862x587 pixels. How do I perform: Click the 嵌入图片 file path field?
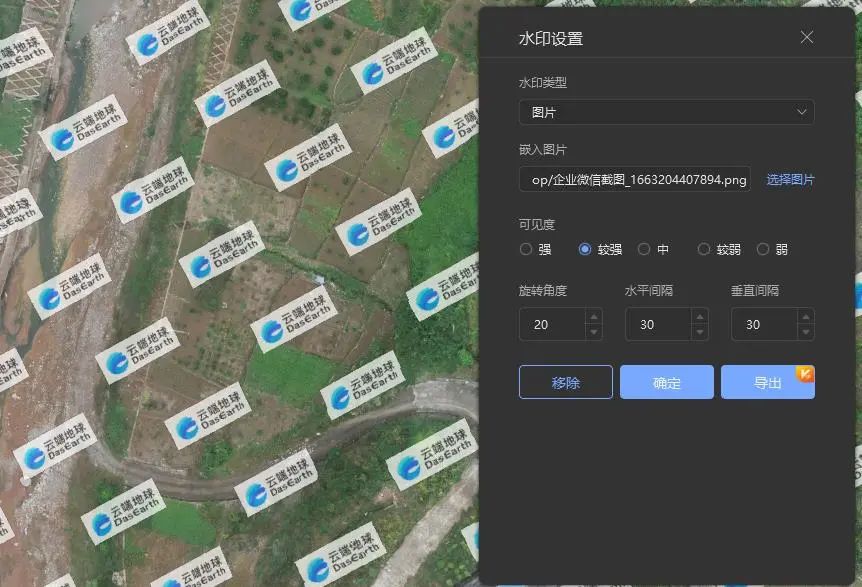[634, 179]
